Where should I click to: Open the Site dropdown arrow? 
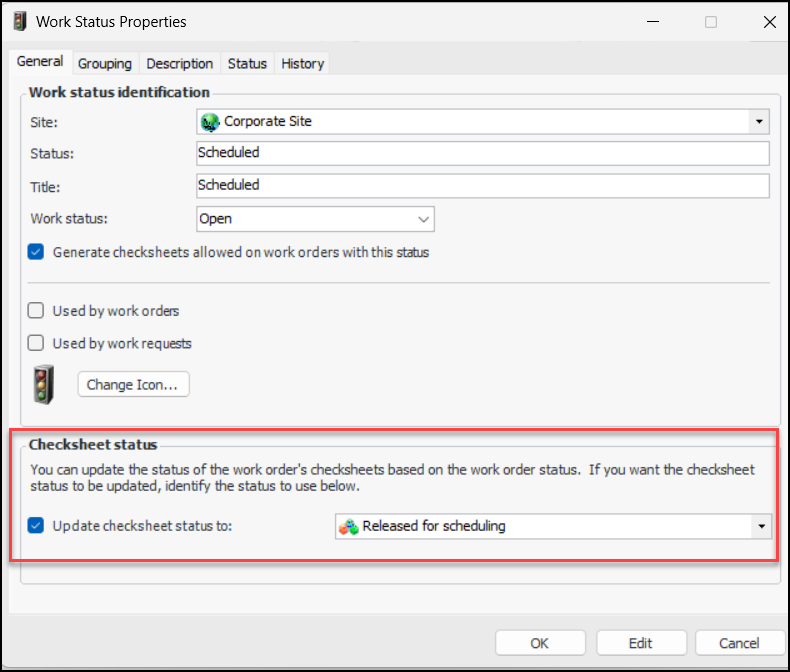coord(759,121)
